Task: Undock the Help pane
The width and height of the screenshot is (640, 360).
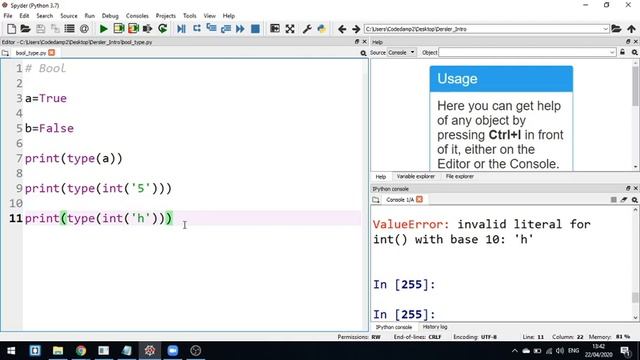Action: (x=628, y=42)
